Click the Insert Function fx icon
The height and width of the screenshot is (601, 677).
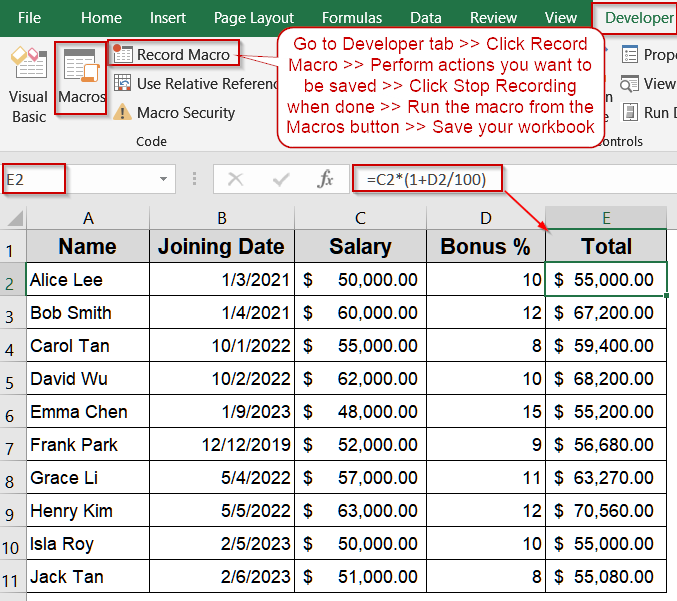pos(326,180)
